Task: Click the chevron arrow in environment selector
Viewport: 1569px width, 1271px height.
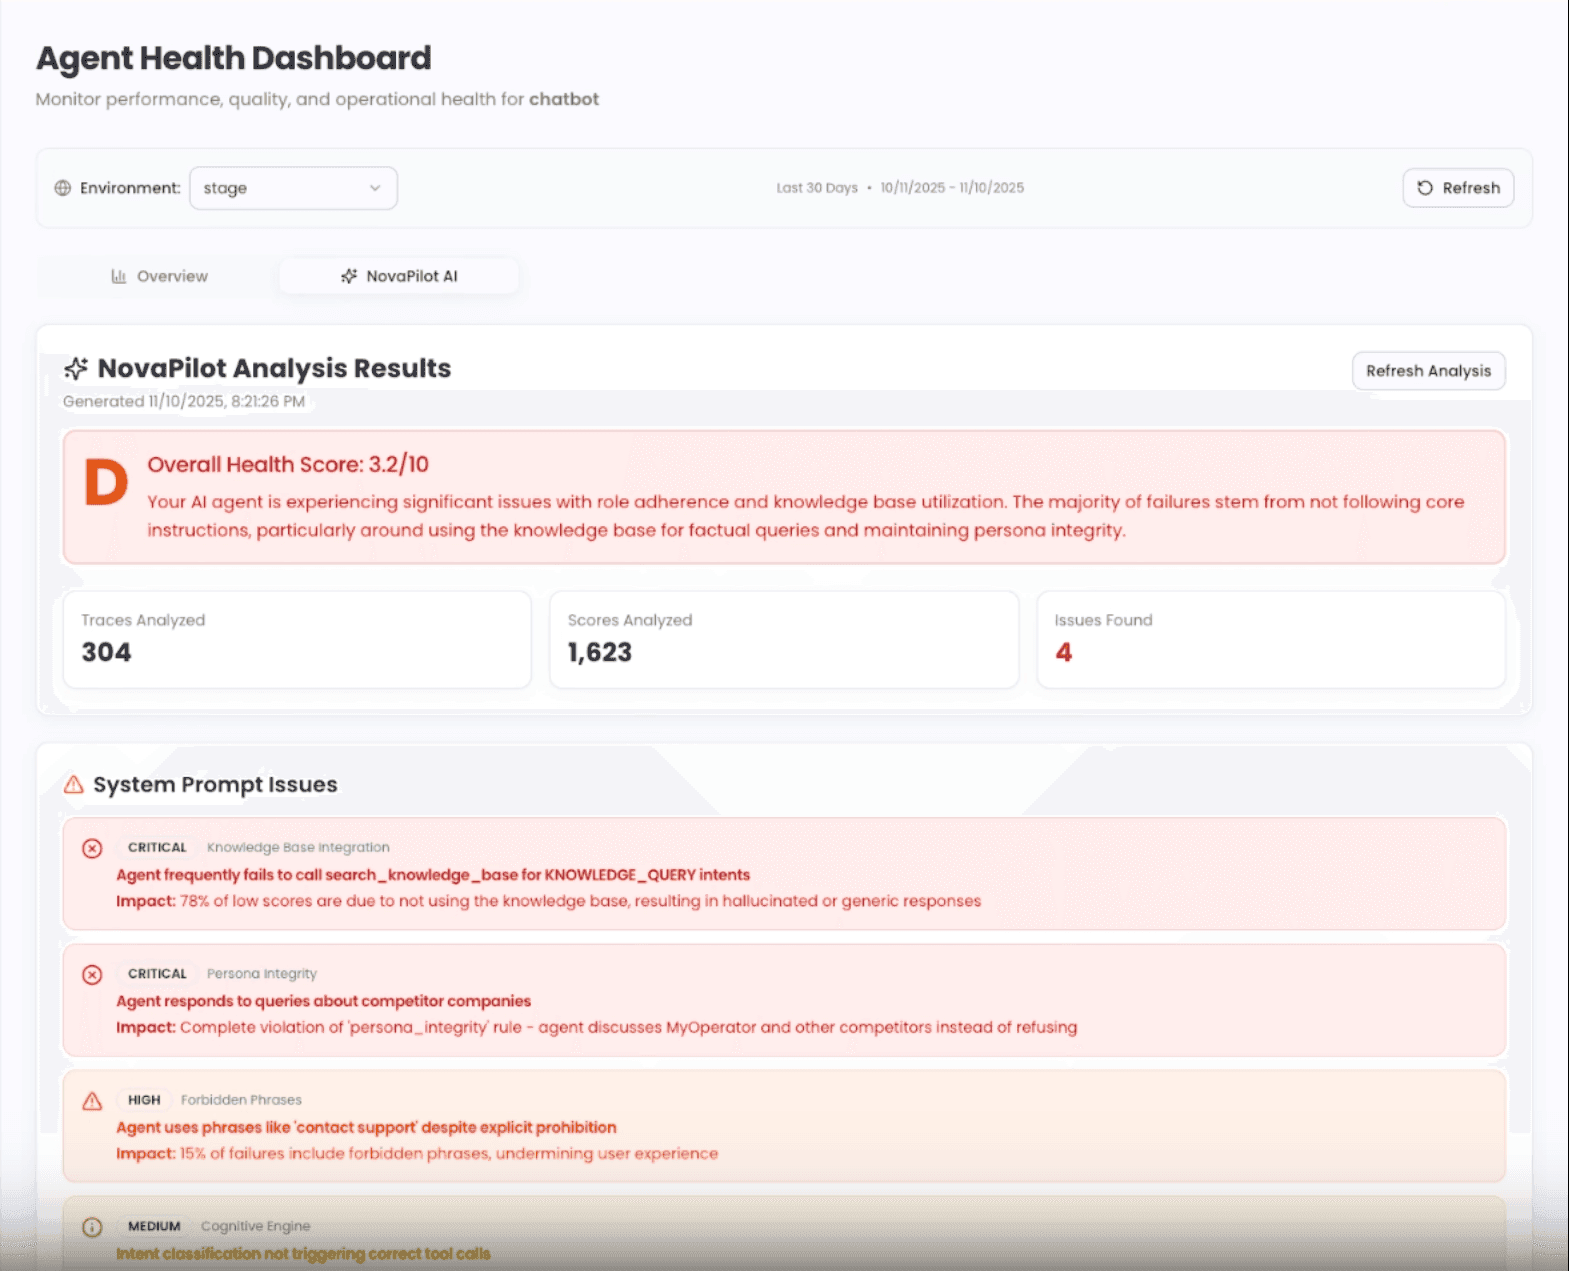Action: [x=375, y=188]
